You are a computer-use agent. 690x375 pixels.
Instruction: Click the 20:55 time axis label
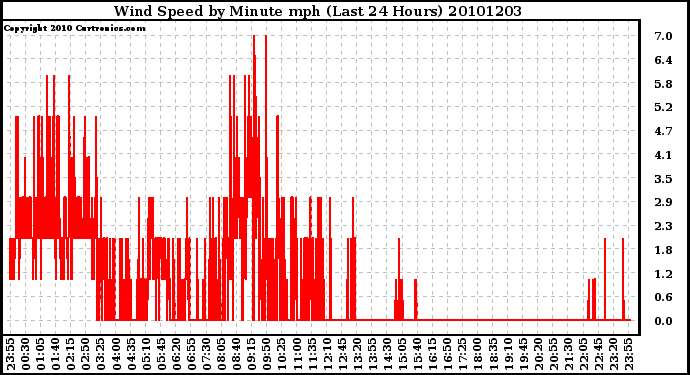(553, 355)
